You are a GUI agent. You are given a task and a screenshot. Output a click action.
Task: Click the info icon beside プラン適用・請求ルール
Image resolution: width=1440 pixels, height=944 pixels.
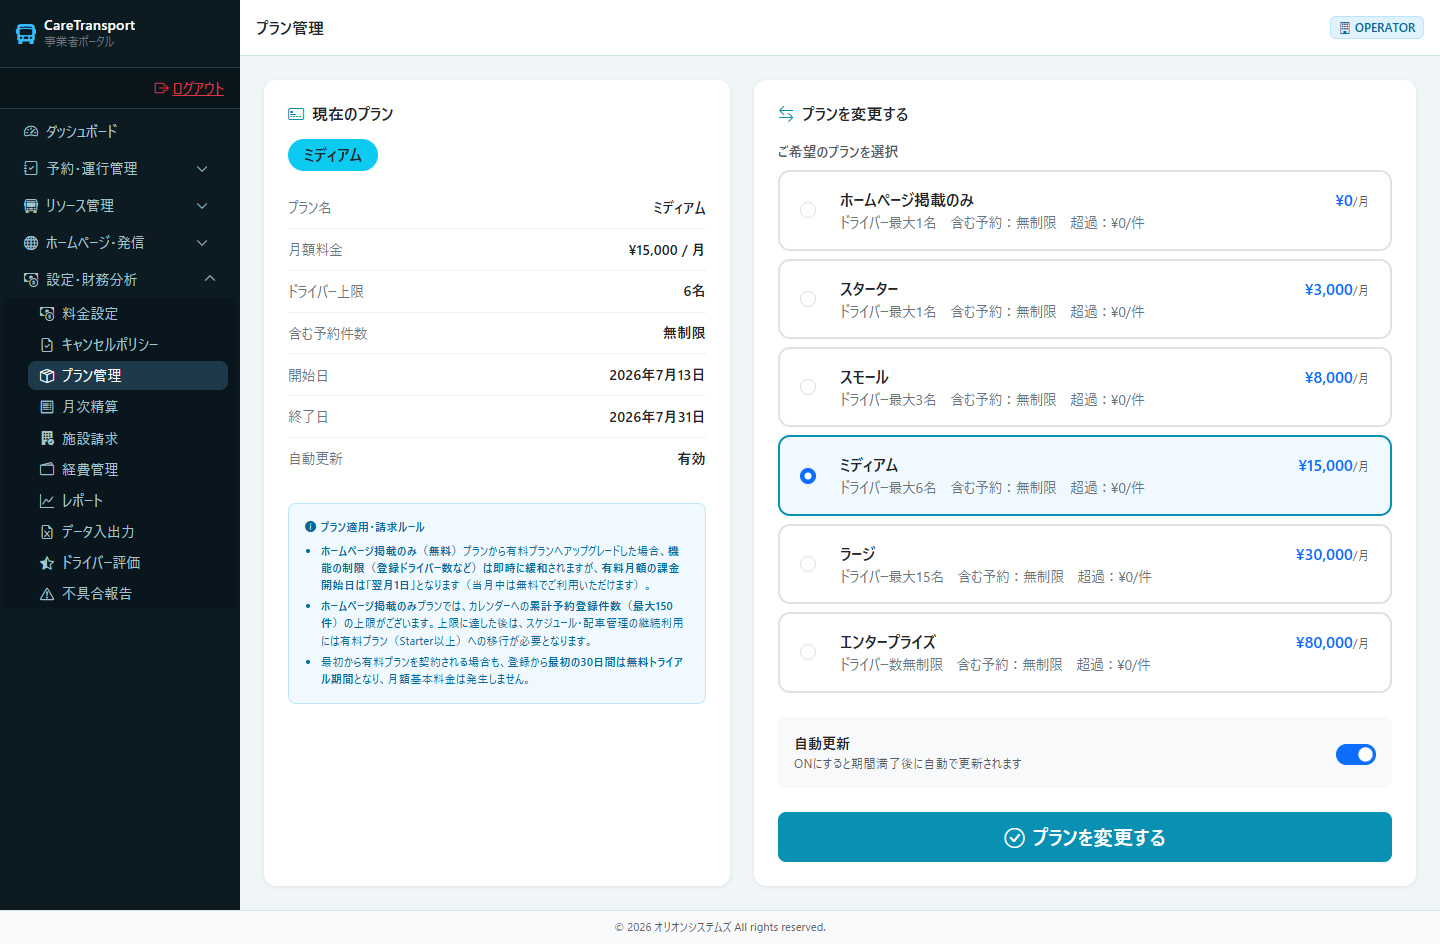coord(310,526)
